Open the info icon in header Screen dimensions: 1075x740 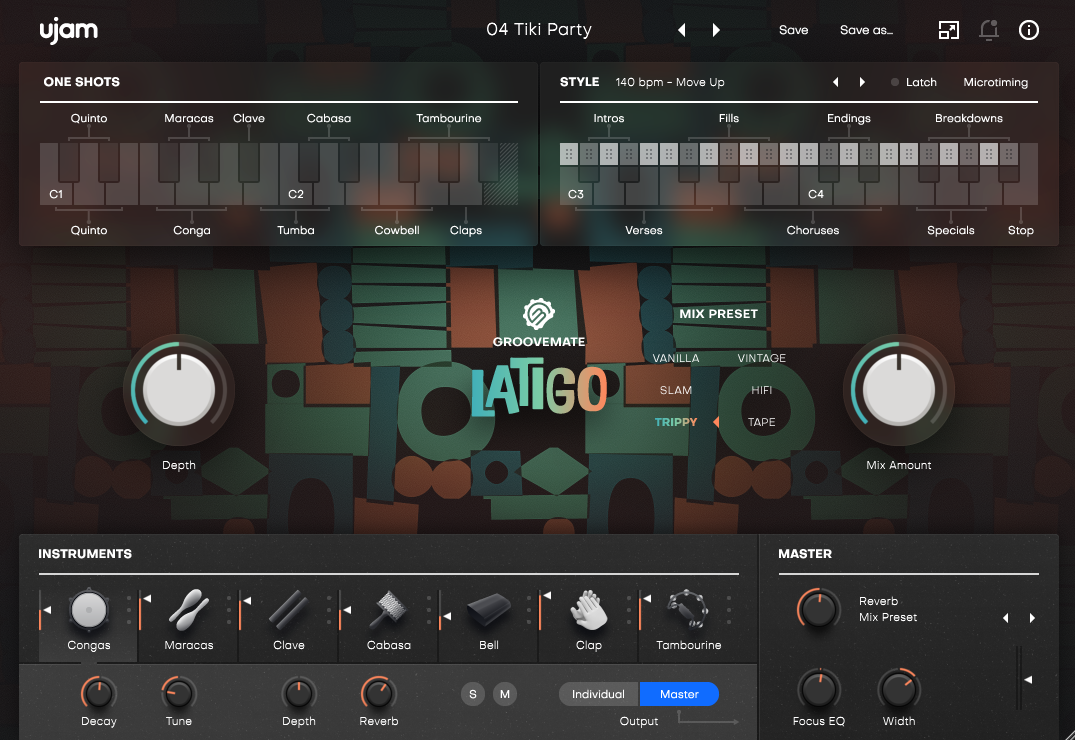(x=1029, y=30)
